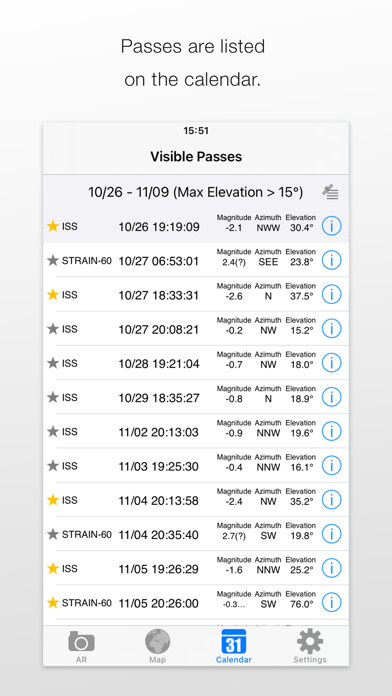
Task: Open info for ISS 11/04 20:13:58
Action: click(331, 500)
